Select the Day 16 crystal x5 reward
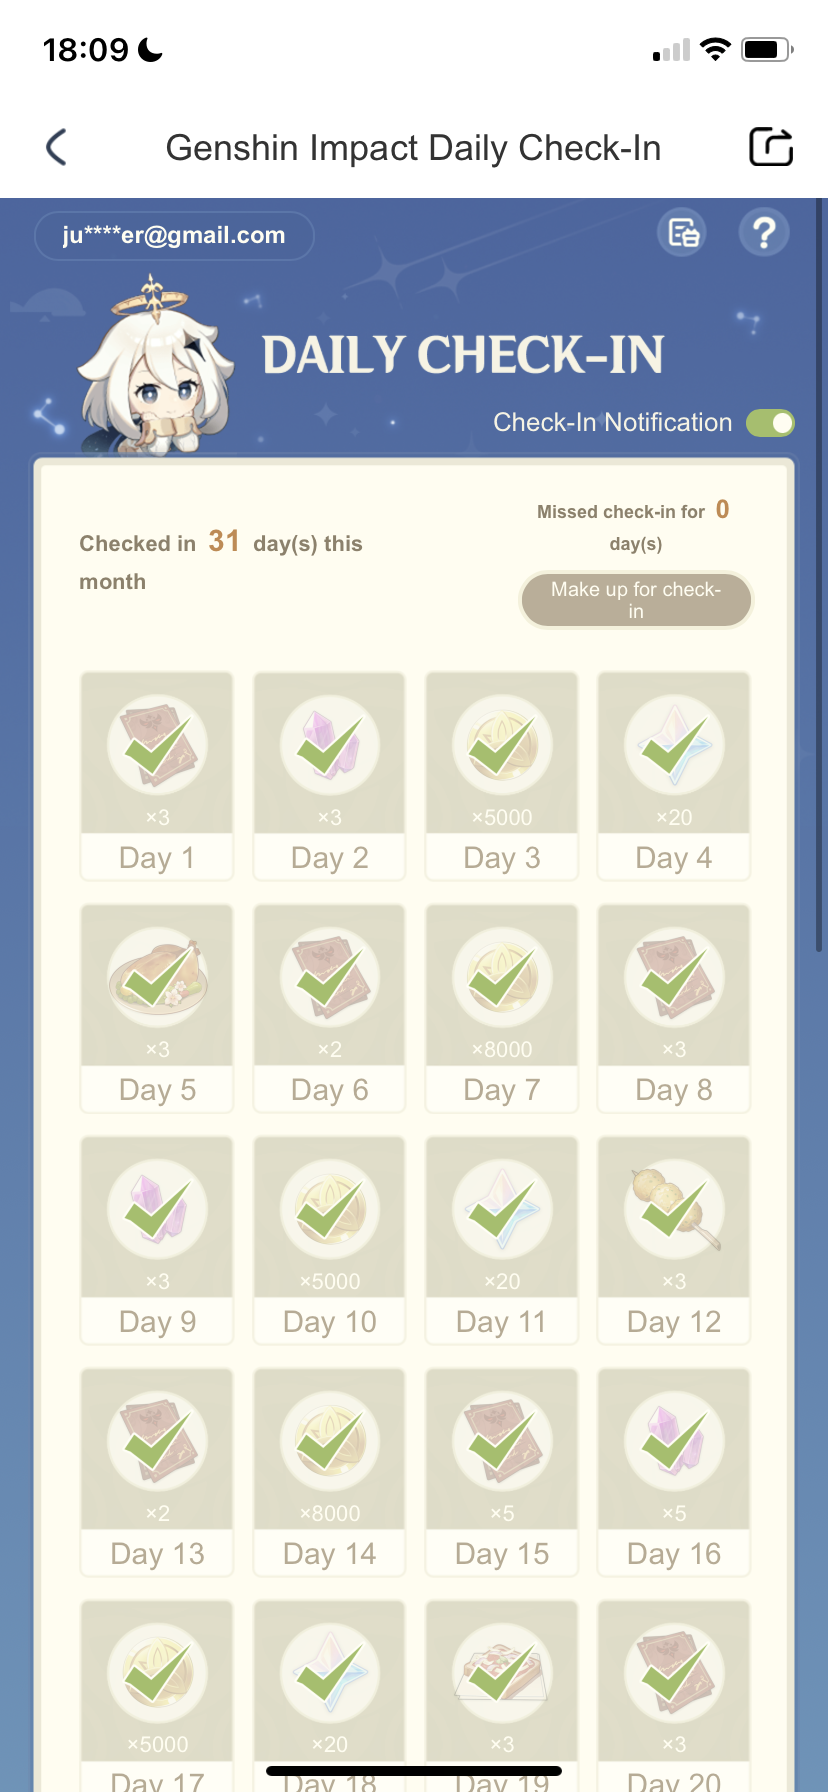 [674, 1472]
